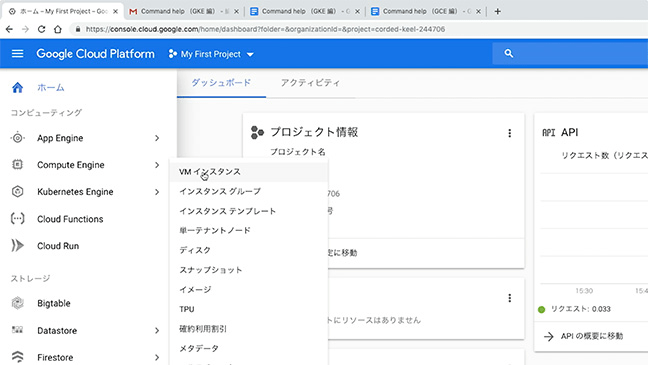This screenshot has width=648, height=365.
Task: Select イメージ submenu item
Action: (249, 289)
